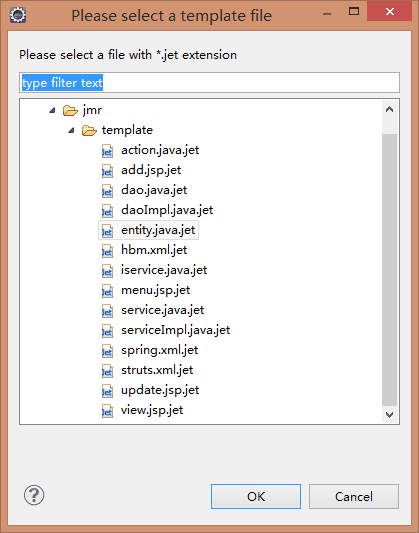Click the spring.xml.jet file icon

107,351
